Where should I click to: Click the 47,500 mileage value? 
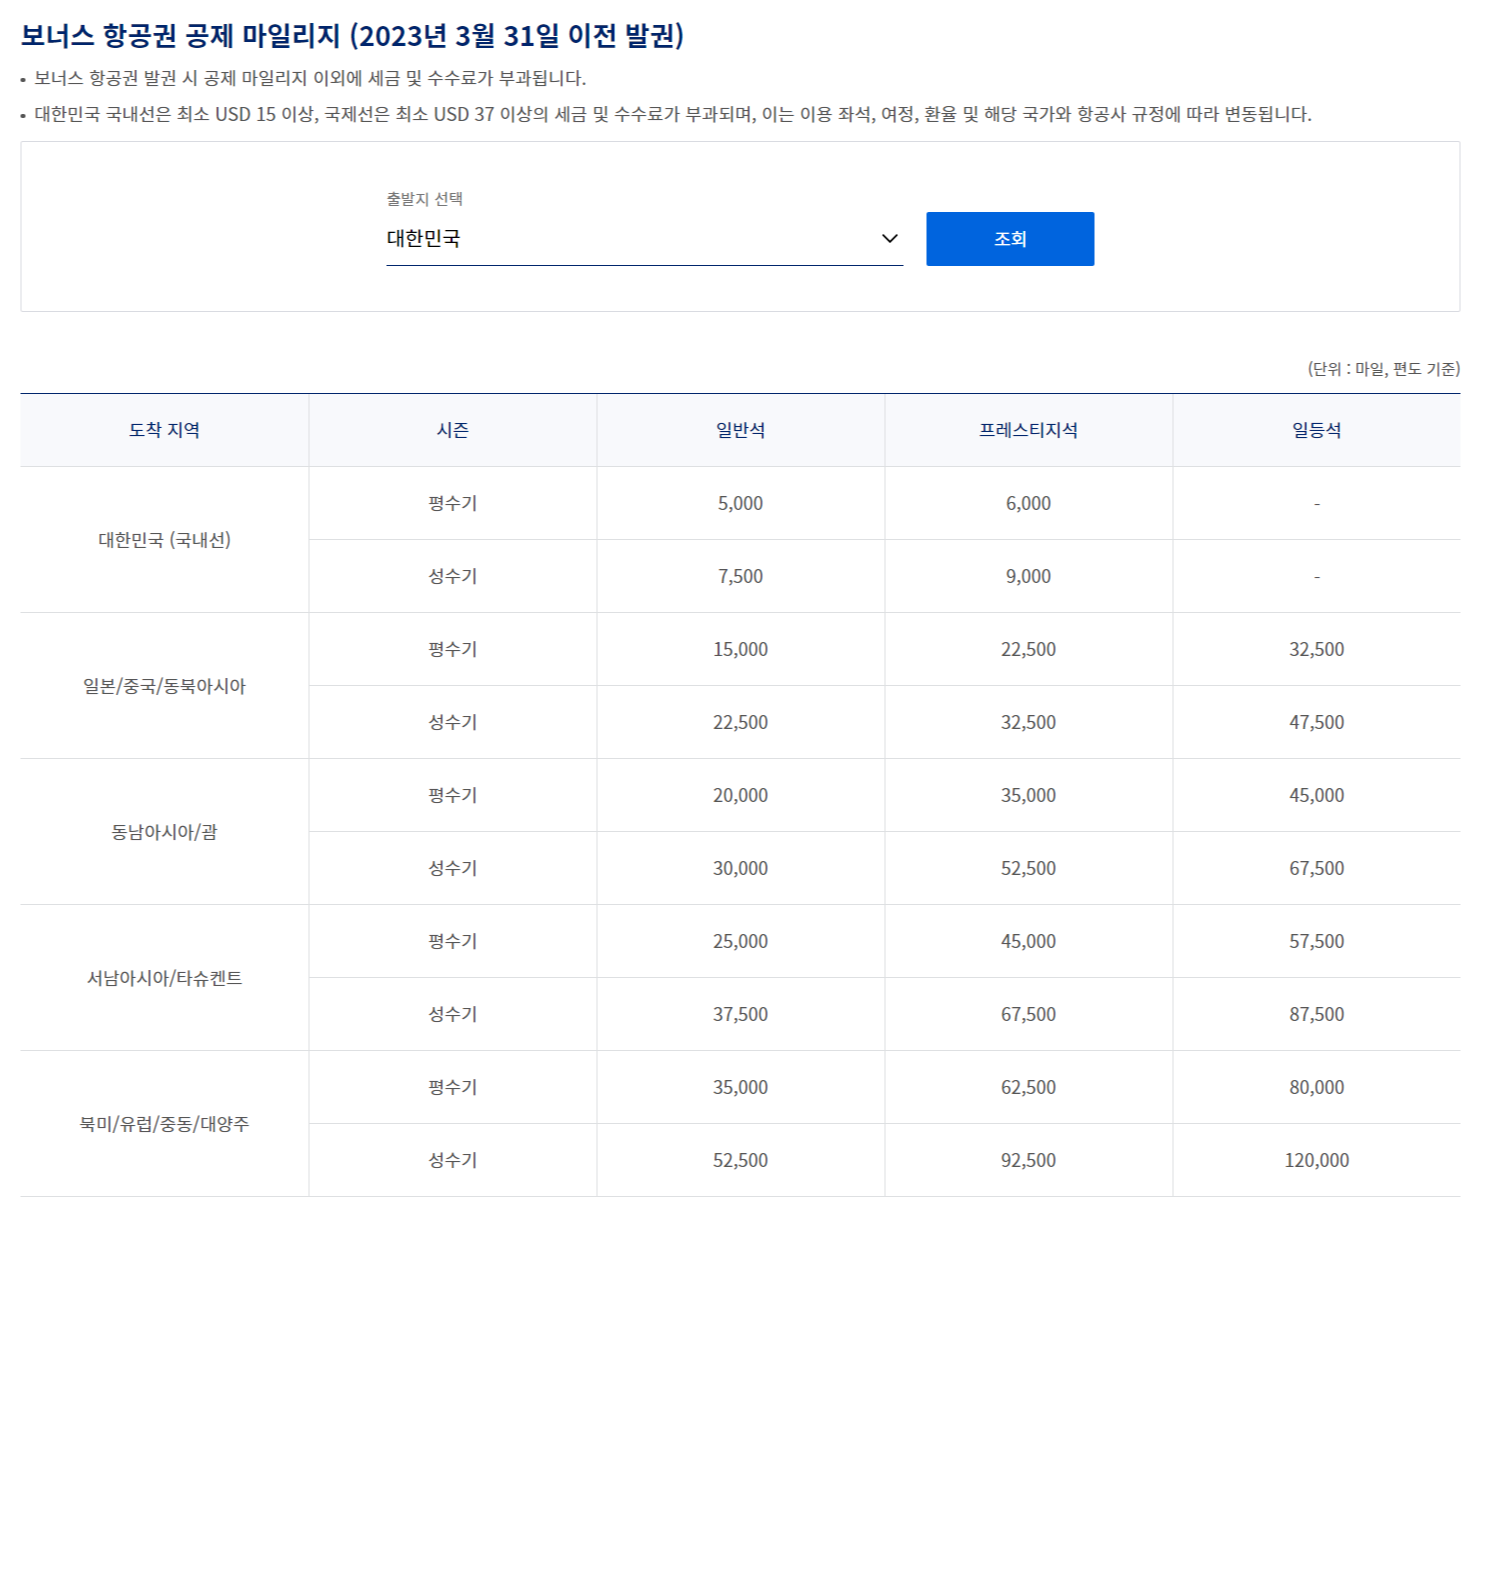click(1316, 723)
